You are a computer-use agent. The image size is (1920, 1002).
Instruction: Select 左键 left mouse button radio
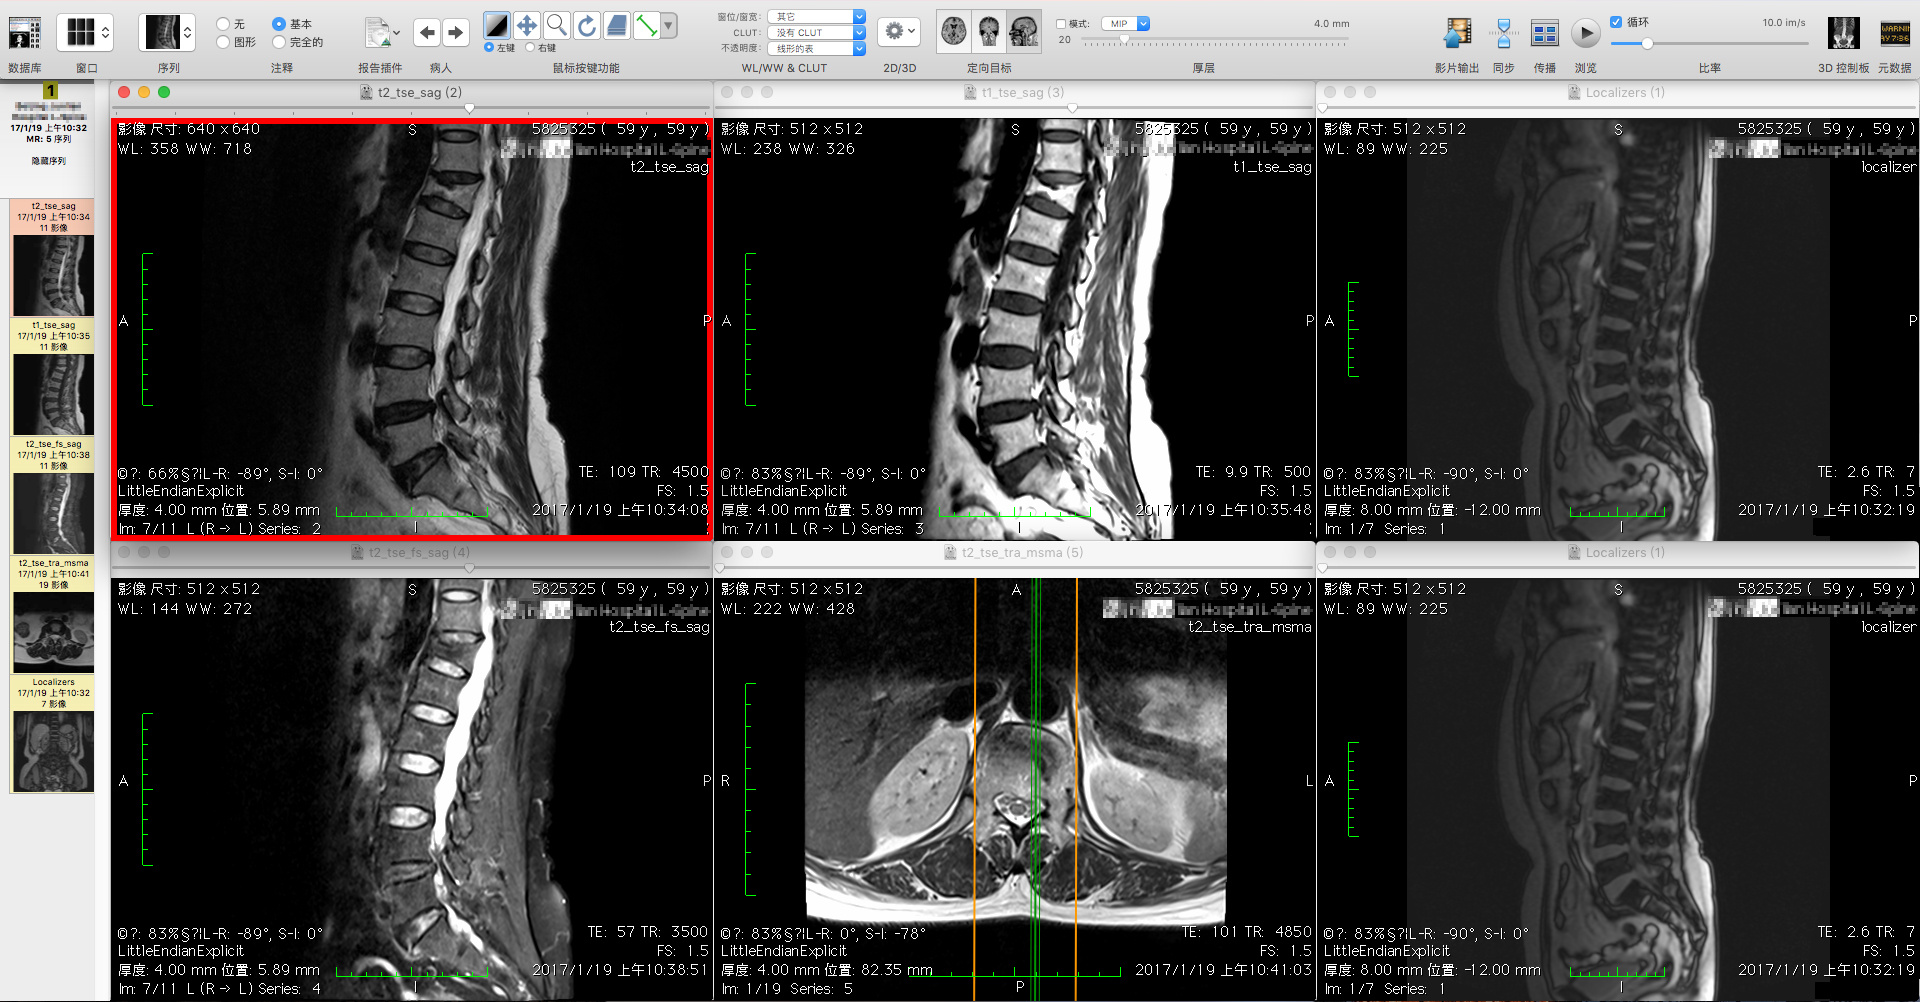click(x=489, y=47)
